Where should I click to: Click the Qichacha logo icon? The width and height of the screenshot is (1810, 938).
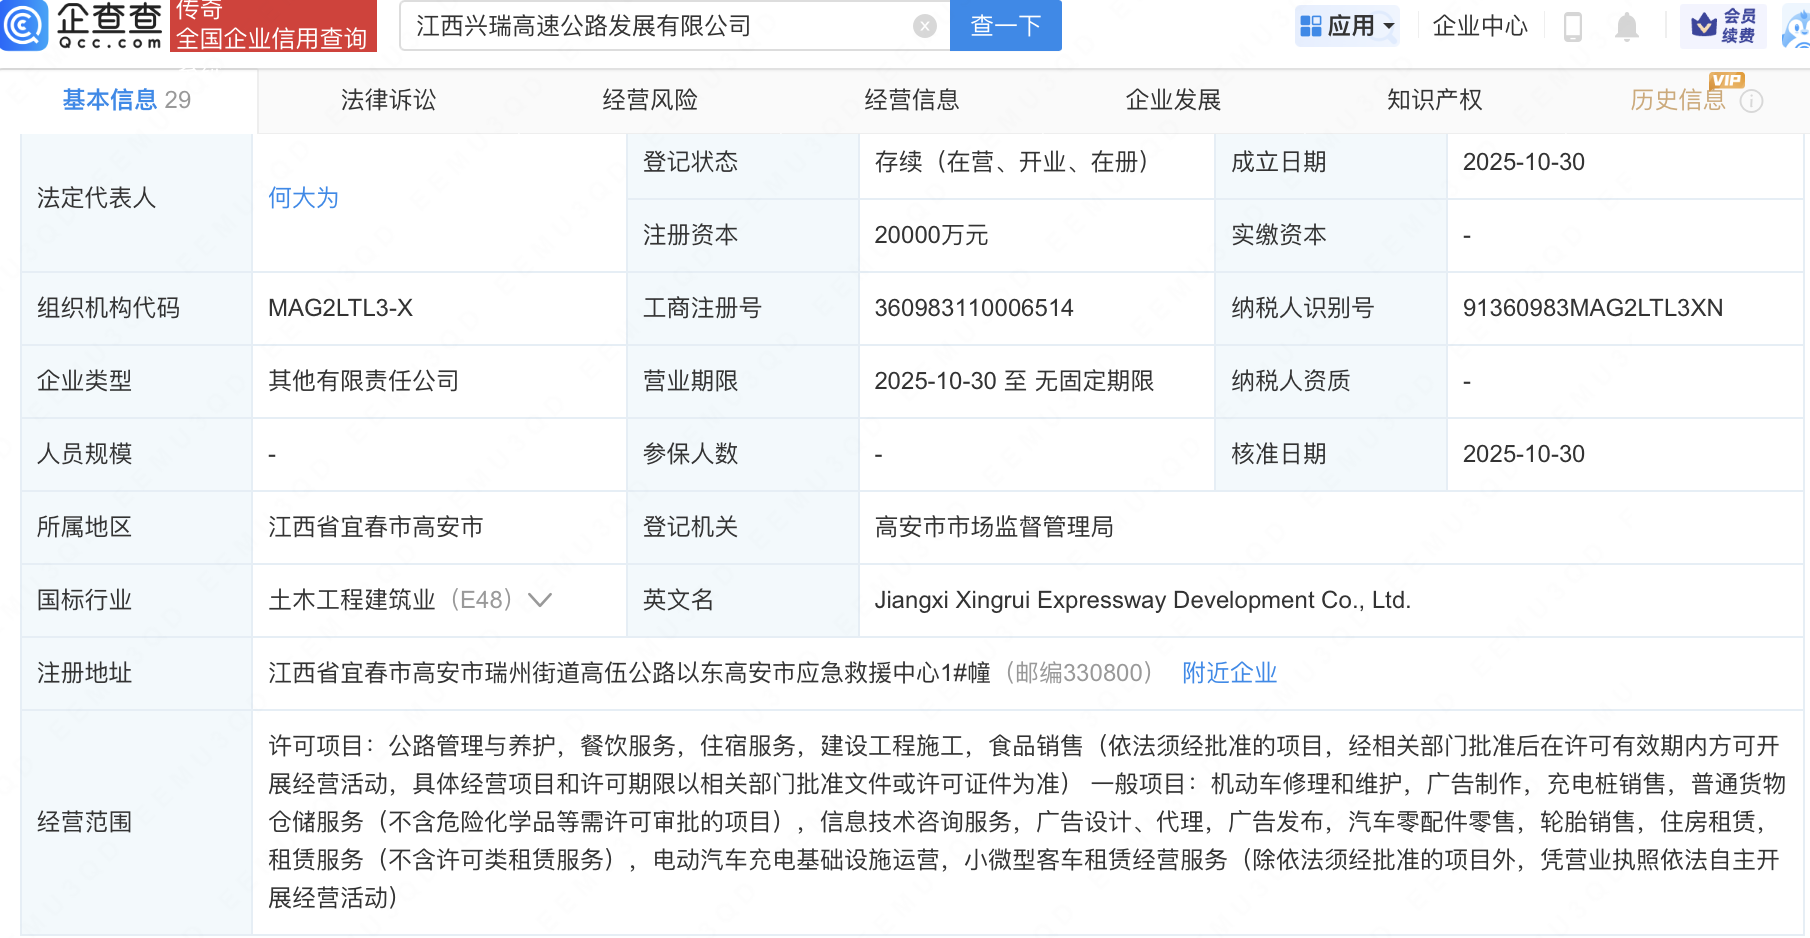click(x=24, y=25)
